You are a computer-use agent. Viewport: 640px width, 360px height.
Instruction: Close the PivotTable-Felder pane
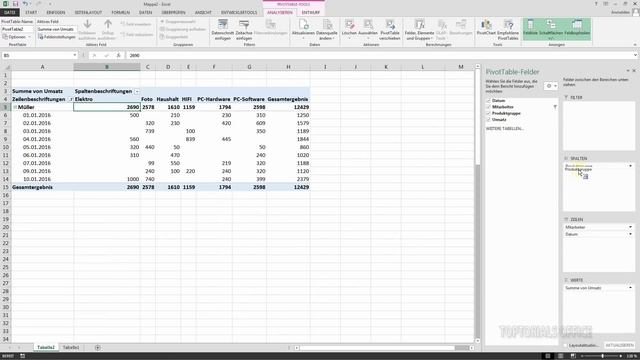(x=634, y=71)
